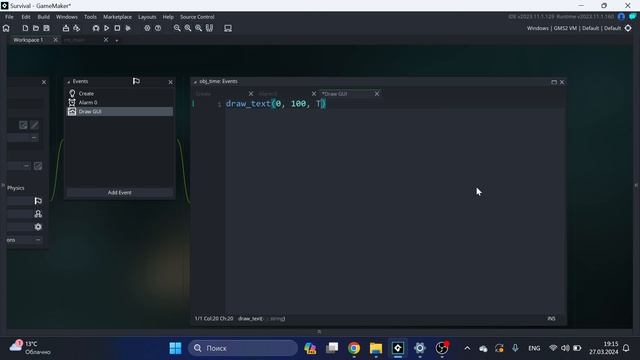Open help question mark toolbar icon
The image size is (640, 360).
click(x=158, y=28)
